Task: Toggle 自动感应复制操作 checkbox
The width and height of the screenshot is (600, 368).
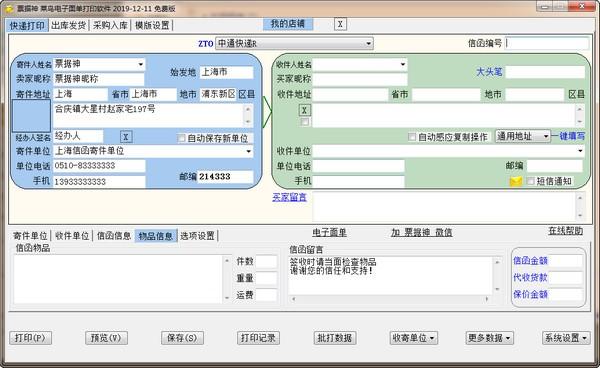Action: [412, 137]
